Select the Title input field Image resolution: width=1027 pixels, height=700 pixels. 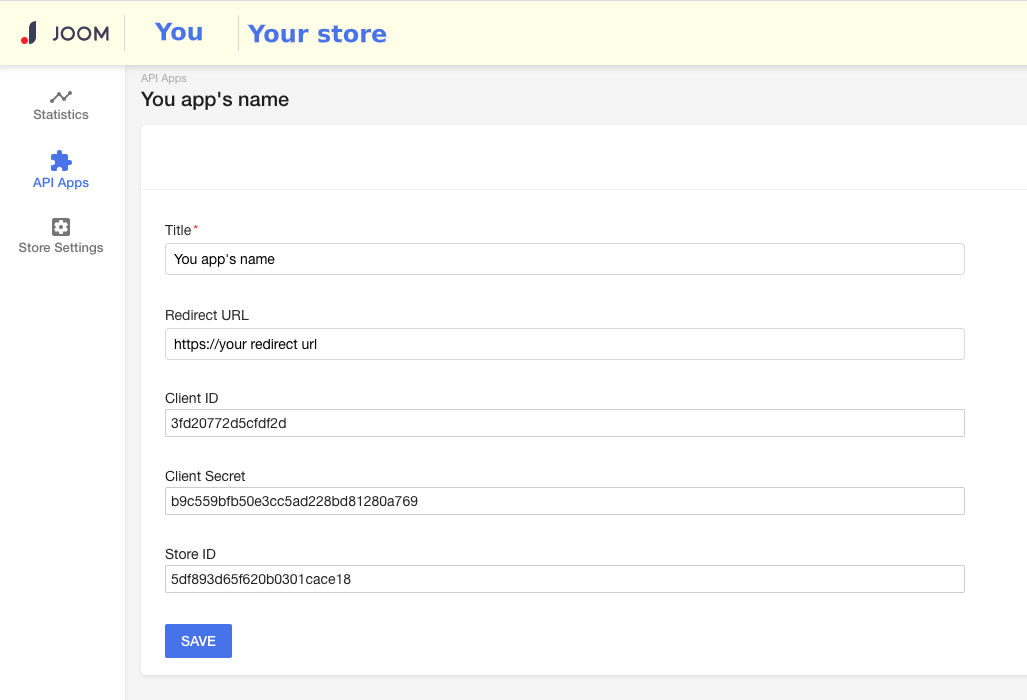pyautogui.click(x=564, y=258)
